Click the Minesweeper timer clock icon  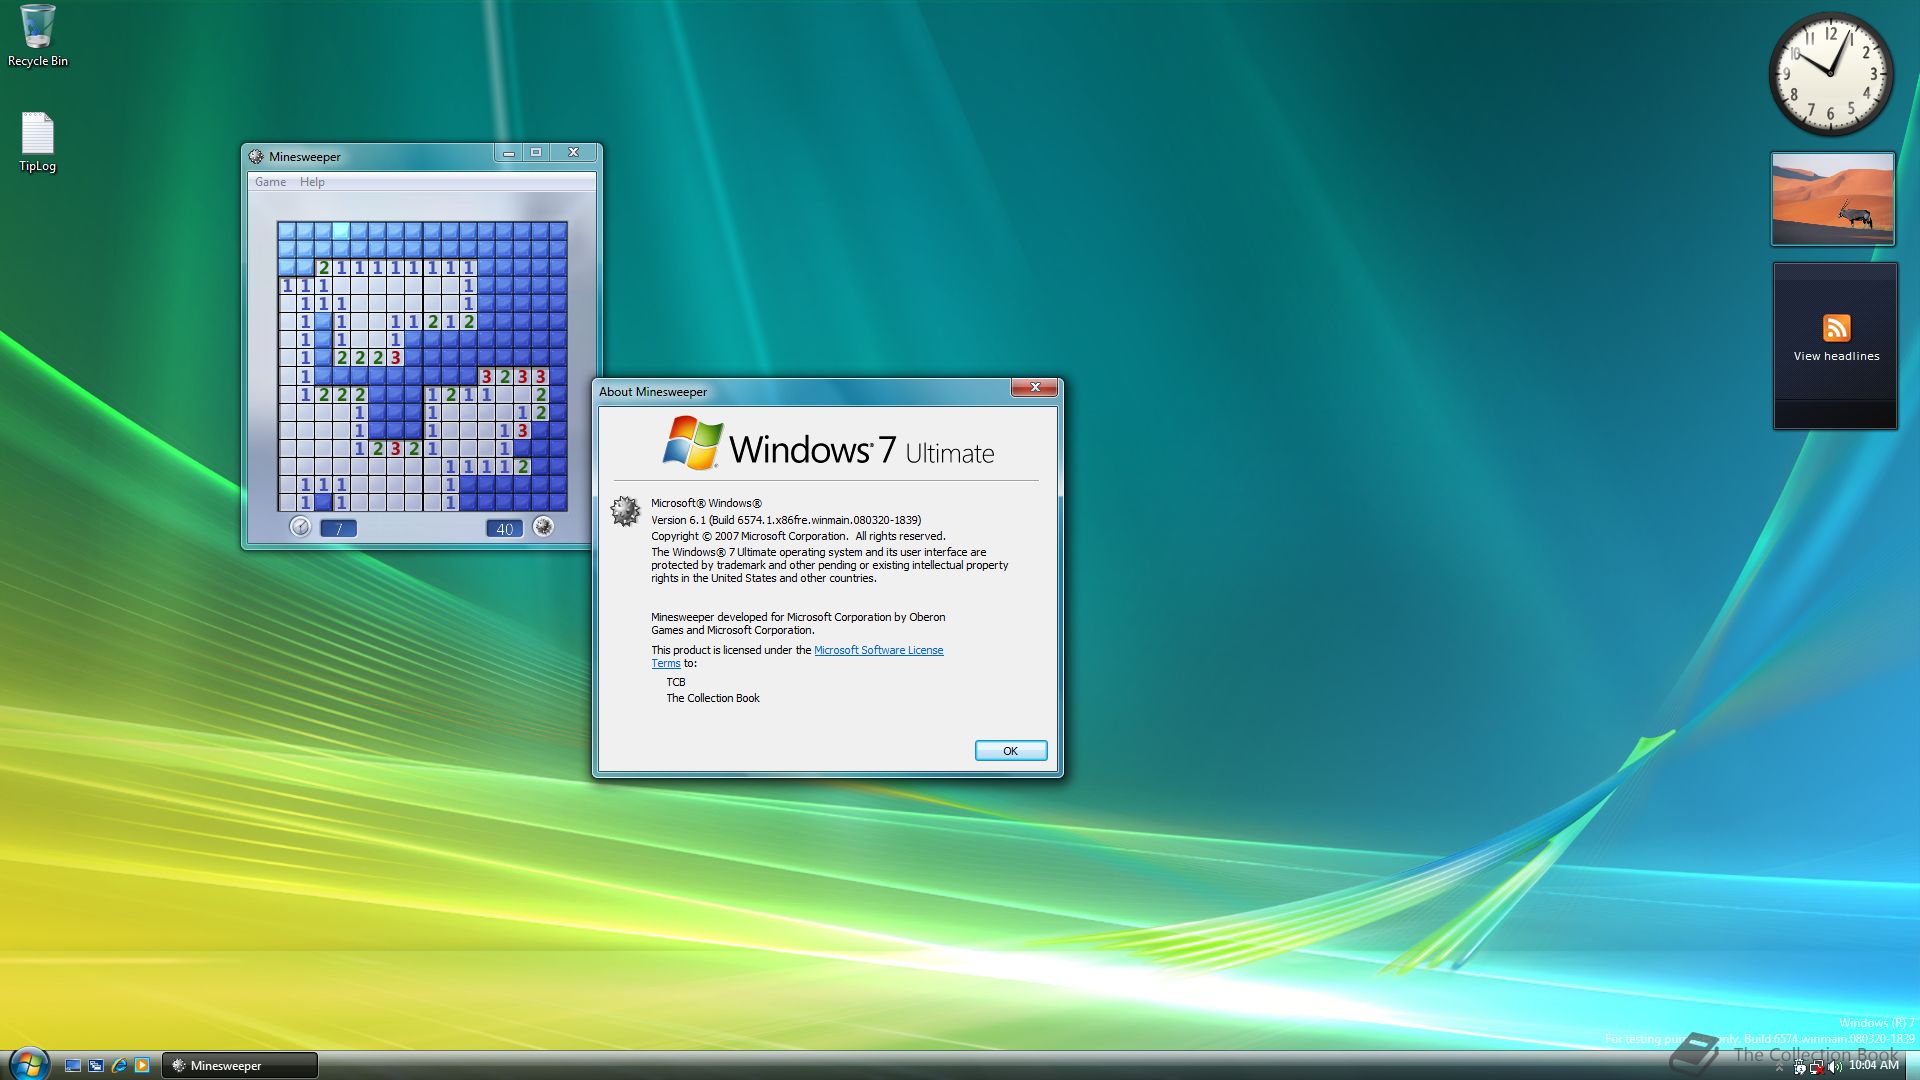(300, 527)
